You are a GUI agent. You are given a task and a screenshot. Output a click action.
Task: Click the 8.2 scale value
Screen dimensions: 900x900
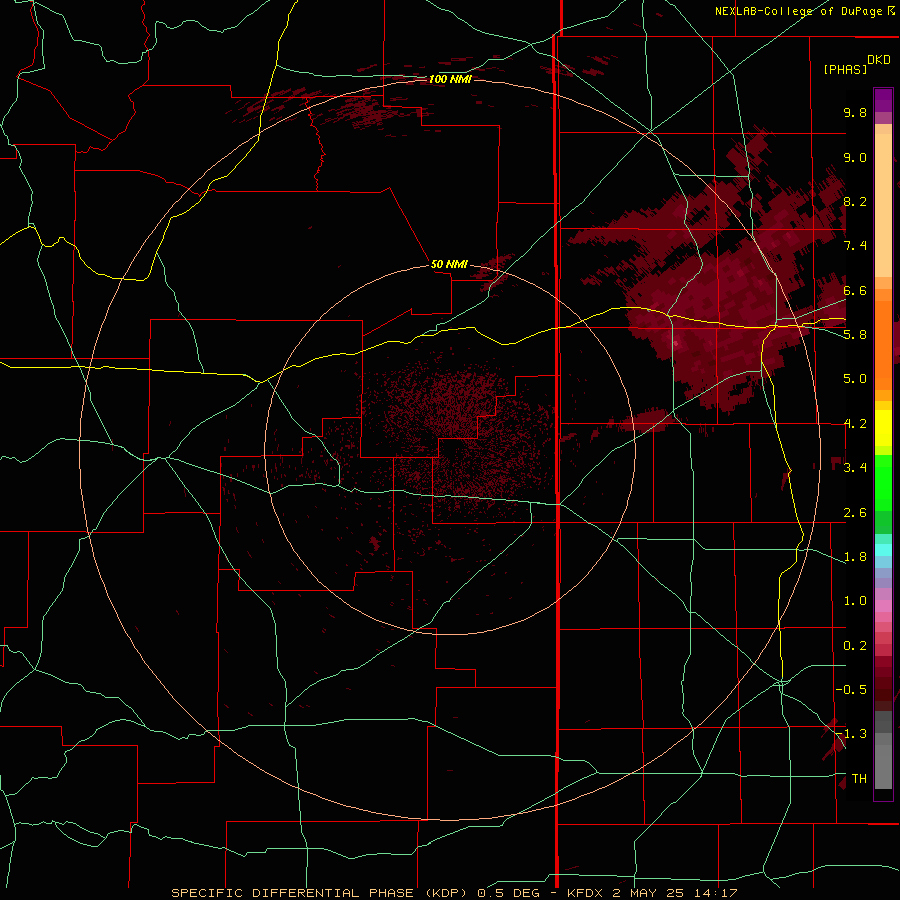pyautogui.click(x=855, y=201)
